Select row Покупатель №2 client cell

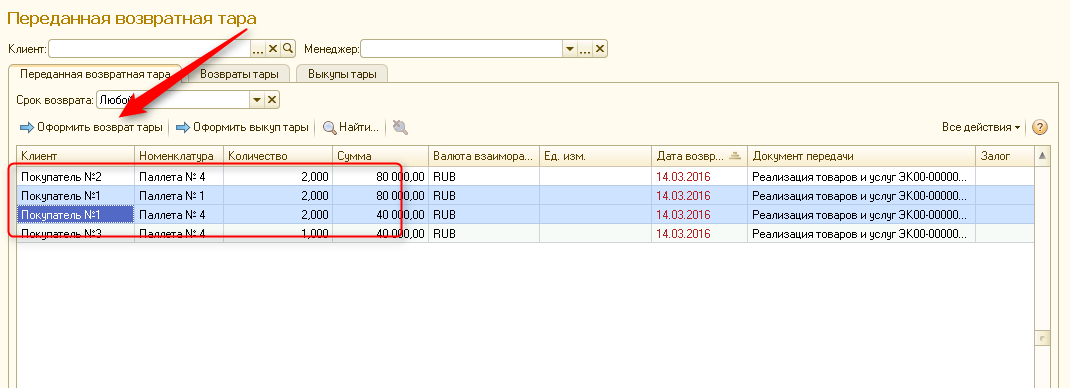[76, 176]
